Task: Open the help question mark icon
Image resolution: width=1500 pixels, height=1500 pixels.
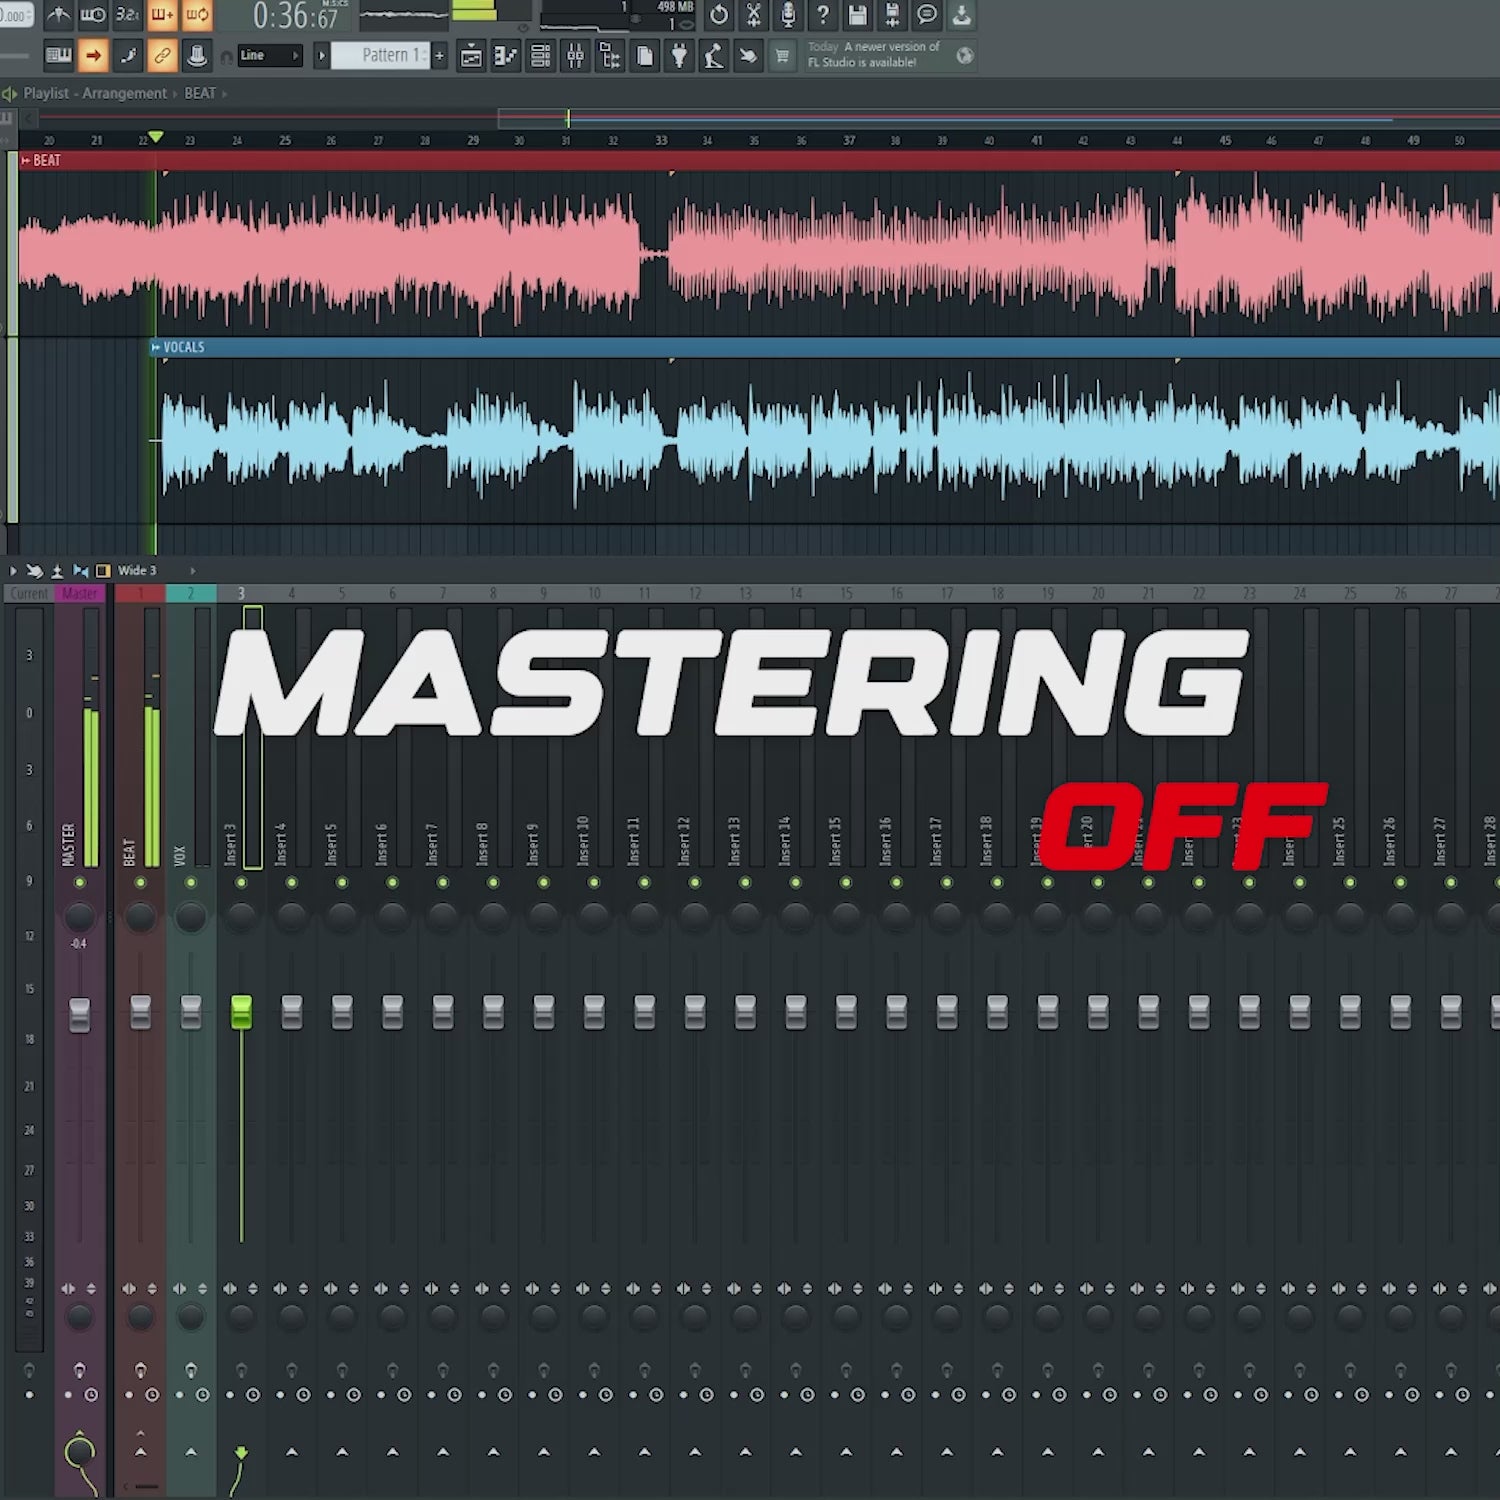Action: 822,15
